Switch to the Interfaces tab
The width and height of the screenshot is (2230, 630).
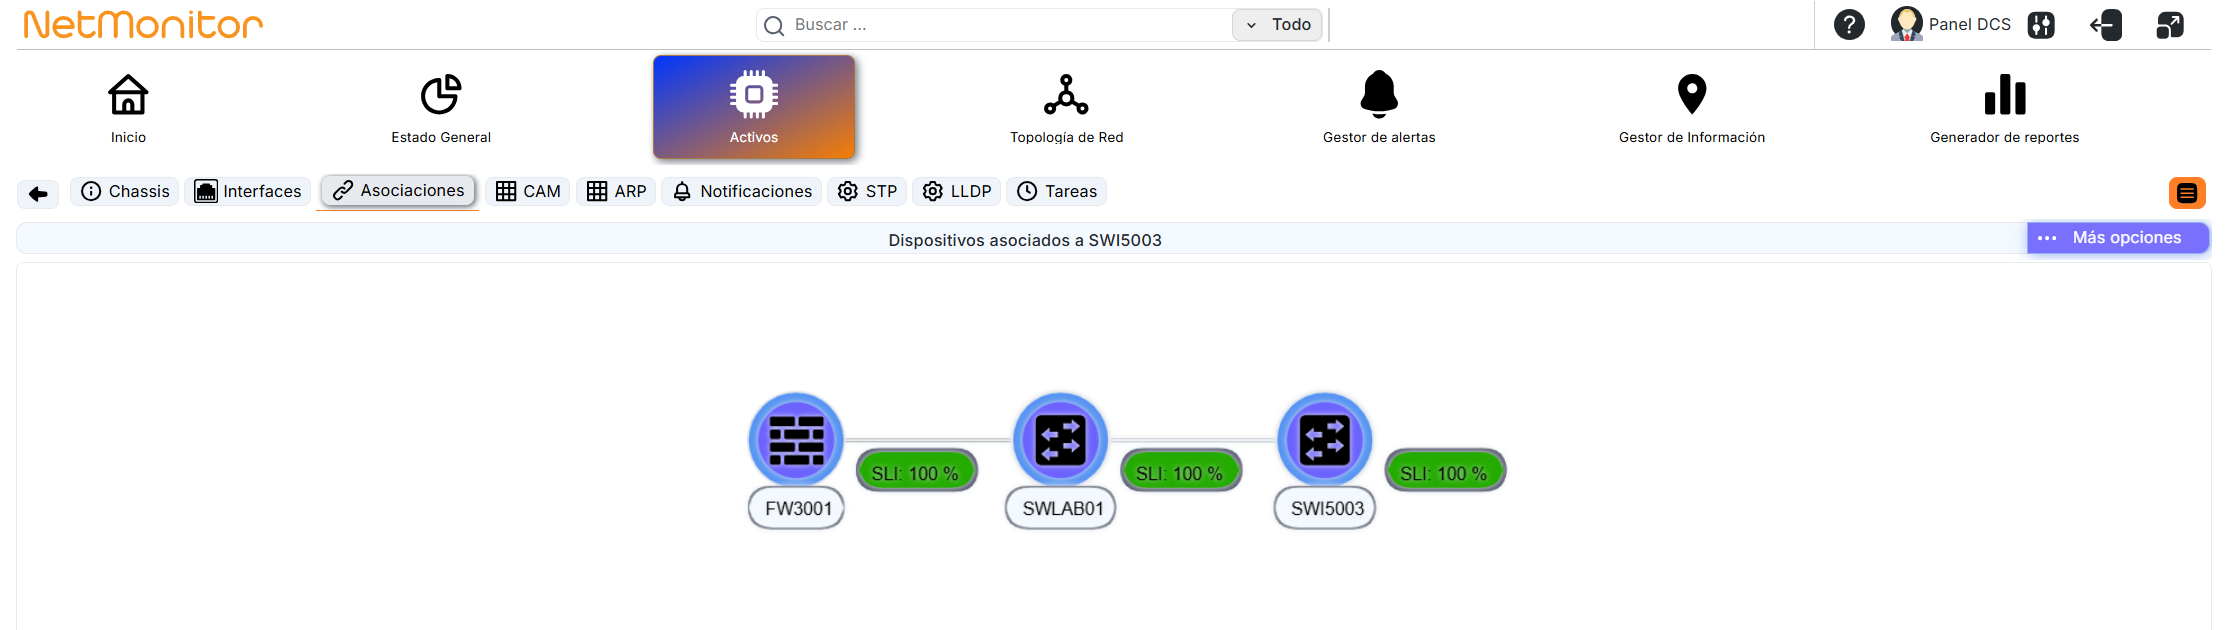point(247,191)
